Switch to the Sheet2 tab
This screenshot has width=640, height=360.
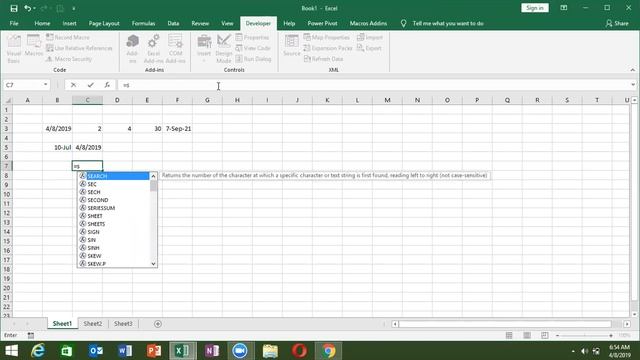coord(93,323)
